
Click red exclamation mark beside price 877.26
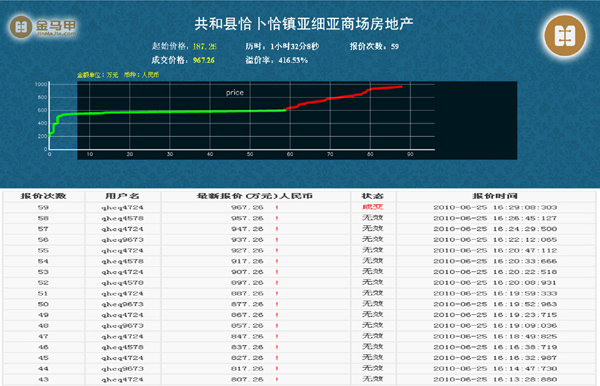[x=277, y=304]
